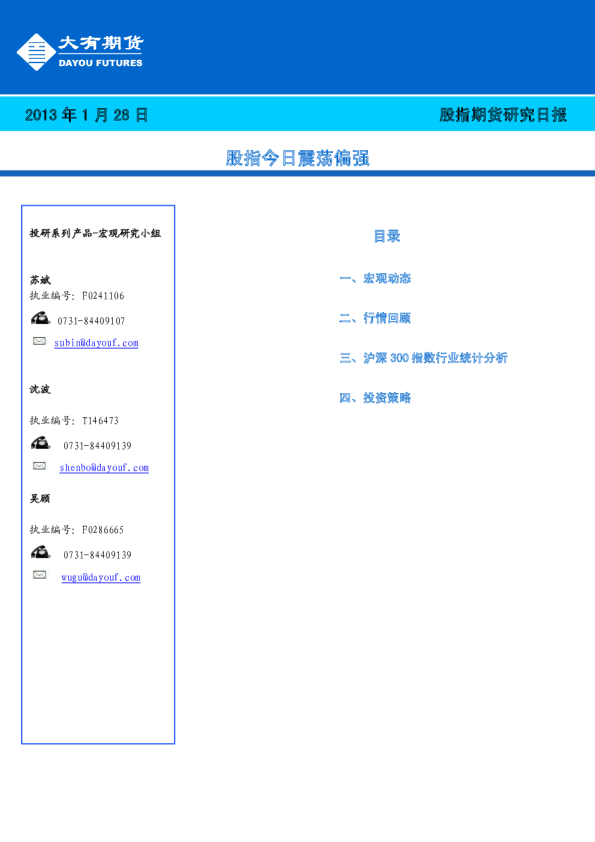
Task: Click the 目录 heading
Action: tap(387, 236)
